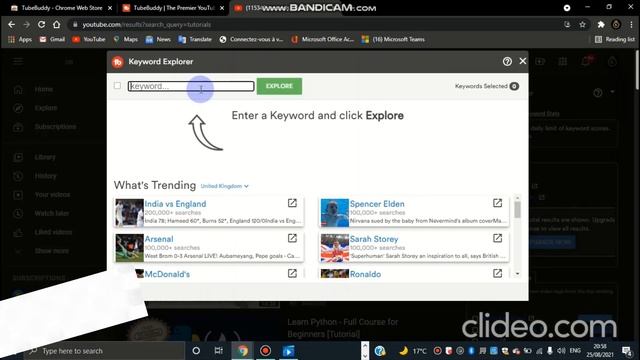Viewport: 640px width, 360px height.
Task: Reload the current page
Action: pyautogui.click(x=41, y=24)
